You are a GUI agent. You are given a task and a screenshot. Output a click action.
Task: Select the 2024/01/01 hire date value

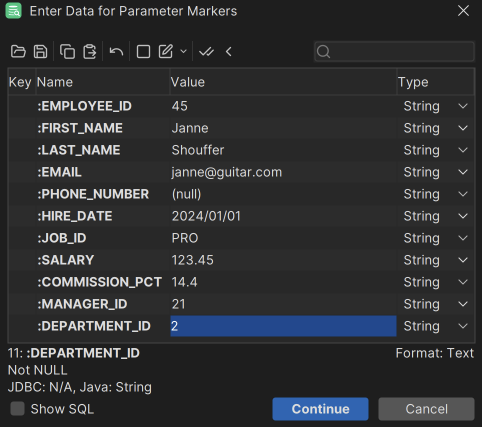point(283,216)
